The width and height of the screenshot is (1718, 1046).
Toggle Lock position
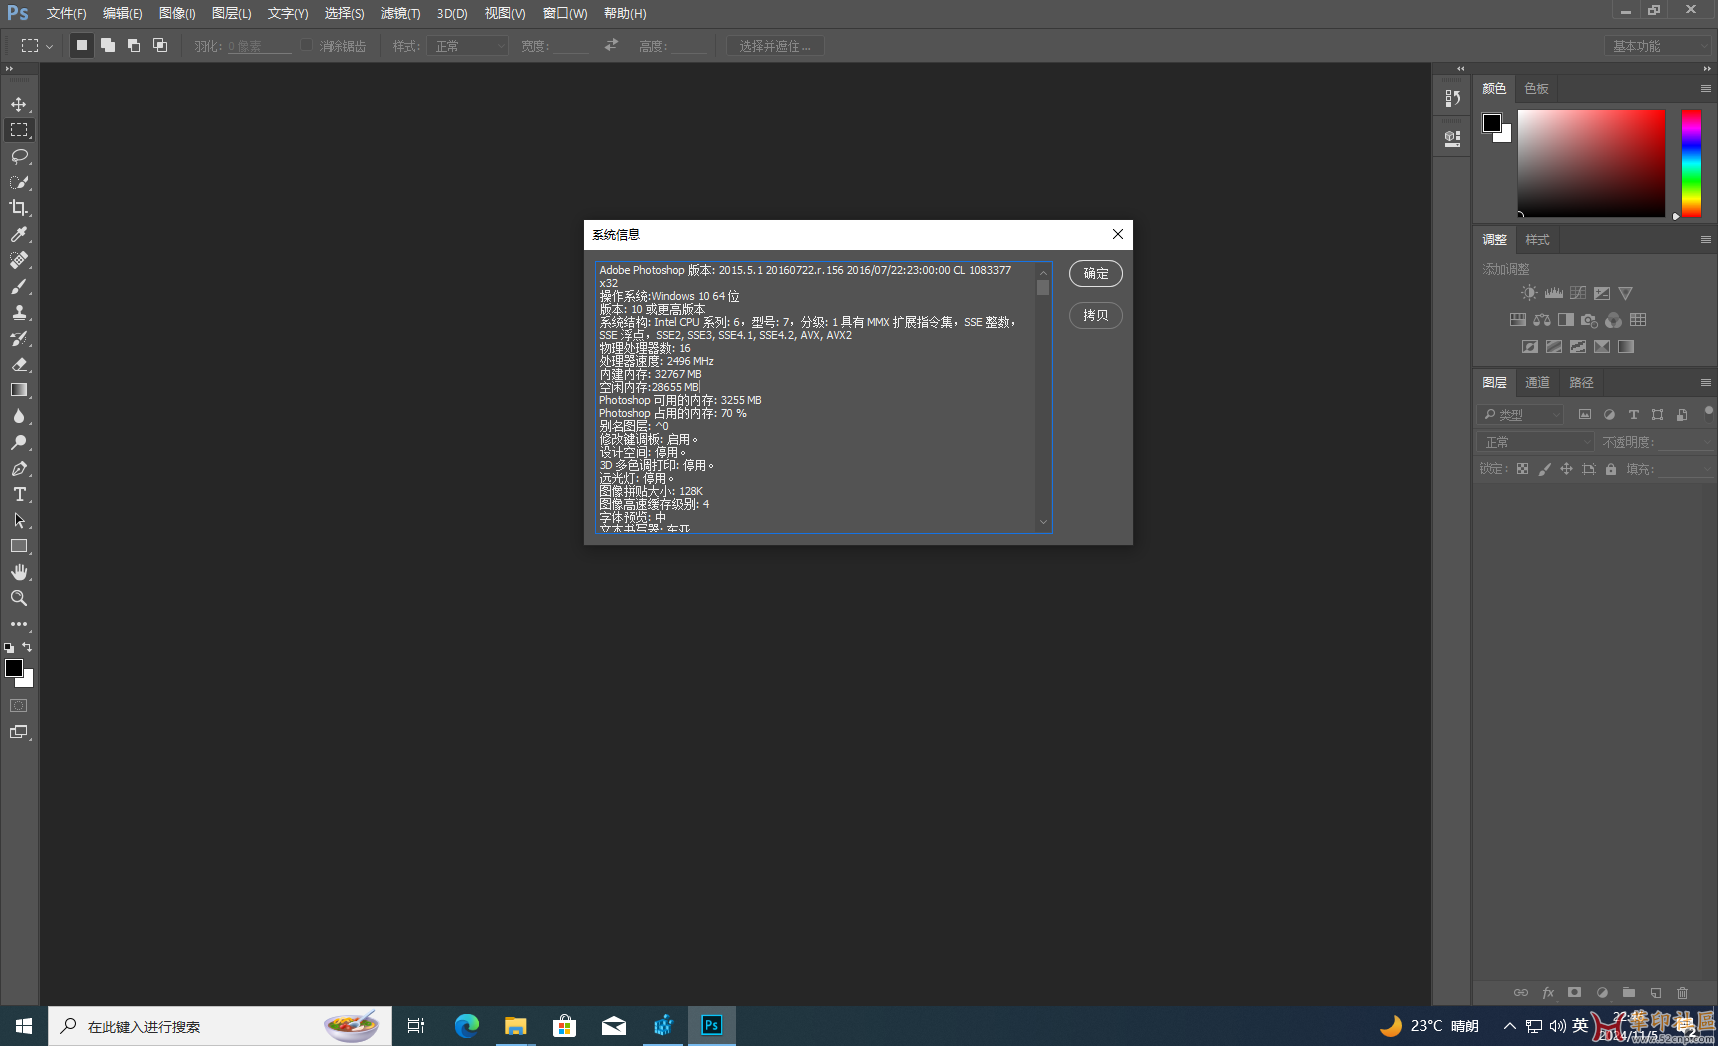1566,469
